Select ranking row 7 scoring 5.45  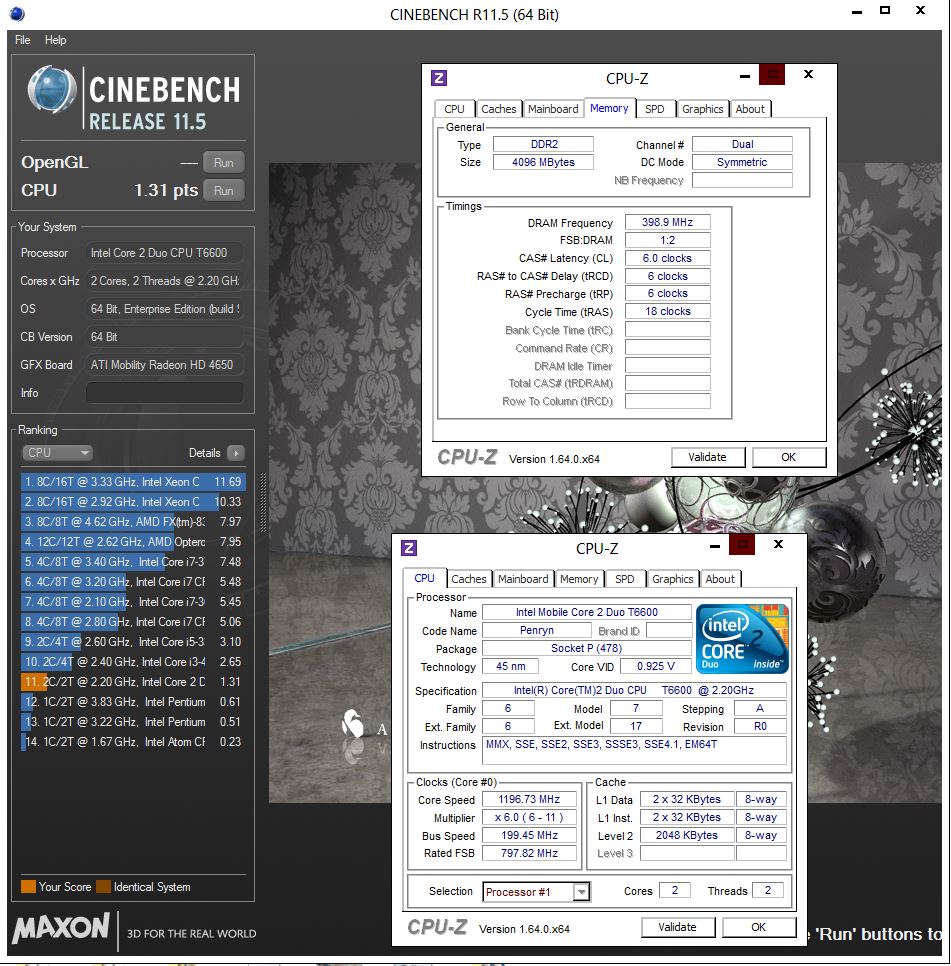133,602
